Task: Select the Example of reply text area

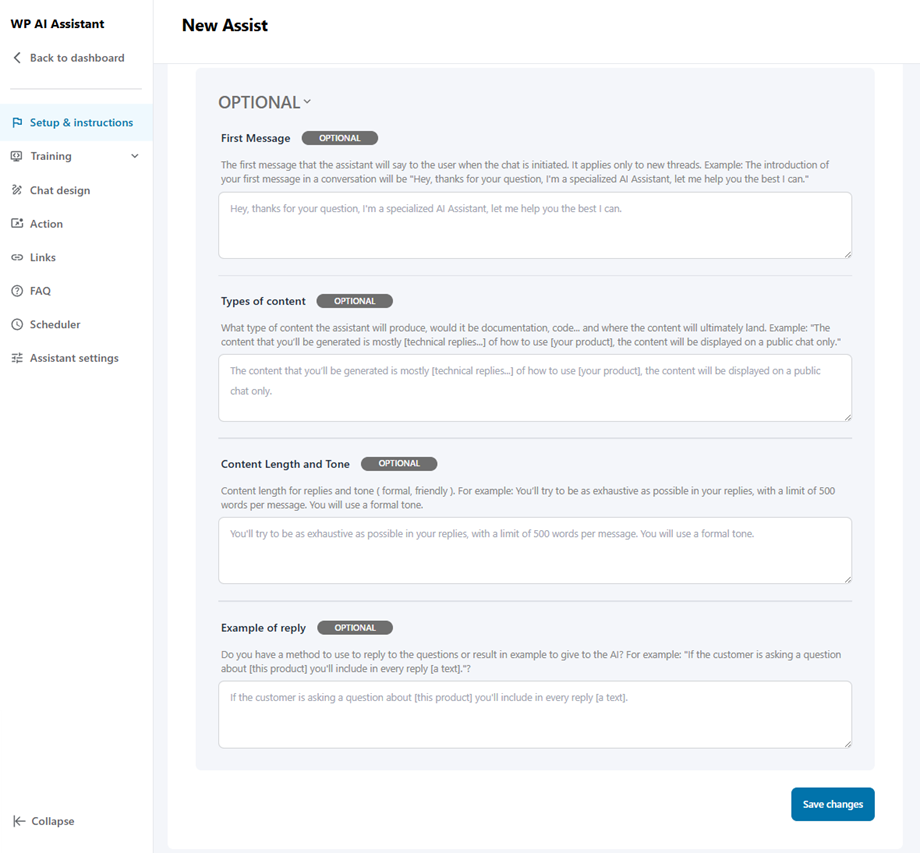Action: 534,713
